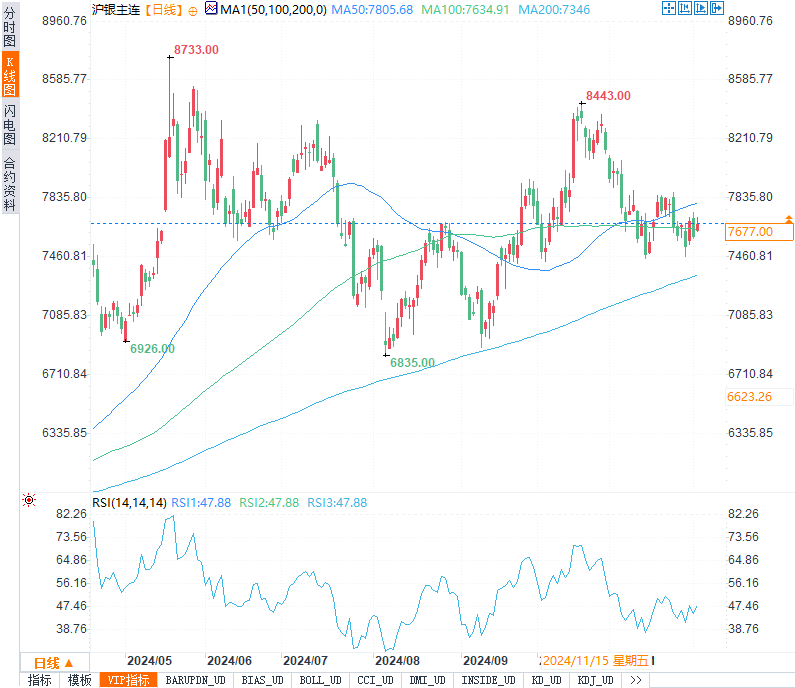This screenshot has width=795, height=688.
Task: Click the up arrow icon in top-right toolbar
Action: point(716,9)
